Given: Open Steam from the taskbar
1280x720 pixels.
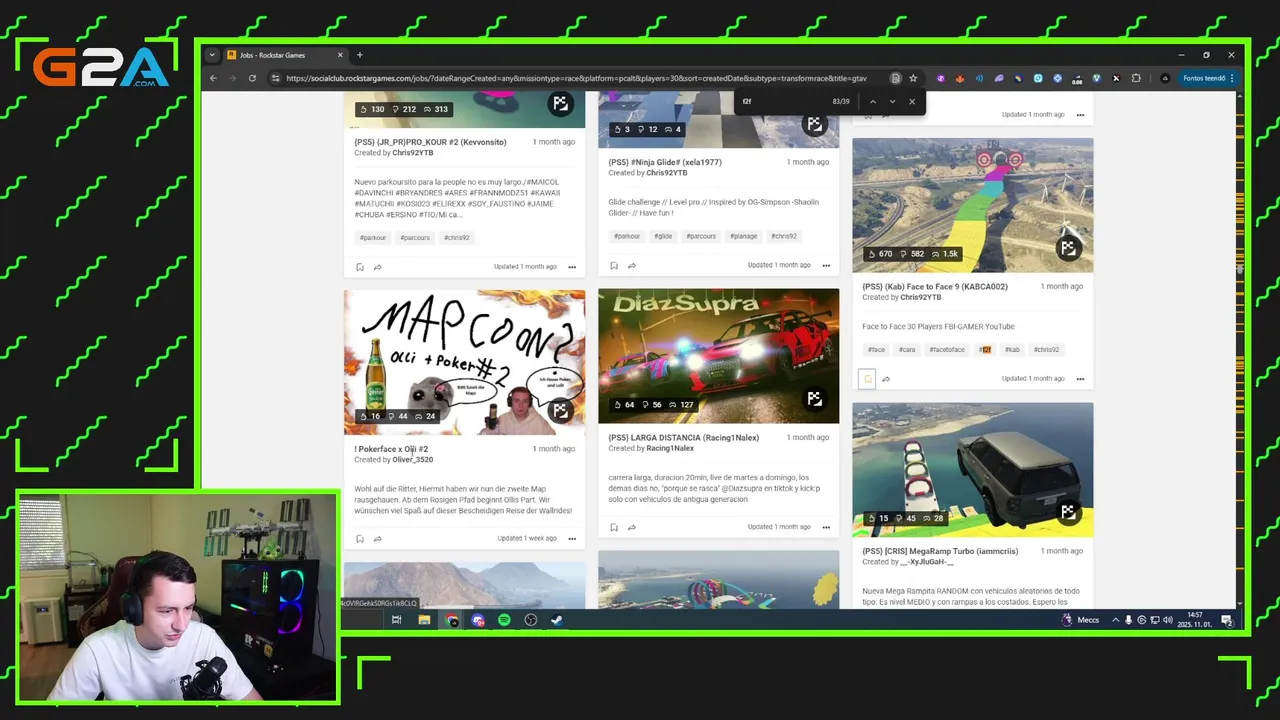Looking at the screenshot, I should click(x=557, y=620).
